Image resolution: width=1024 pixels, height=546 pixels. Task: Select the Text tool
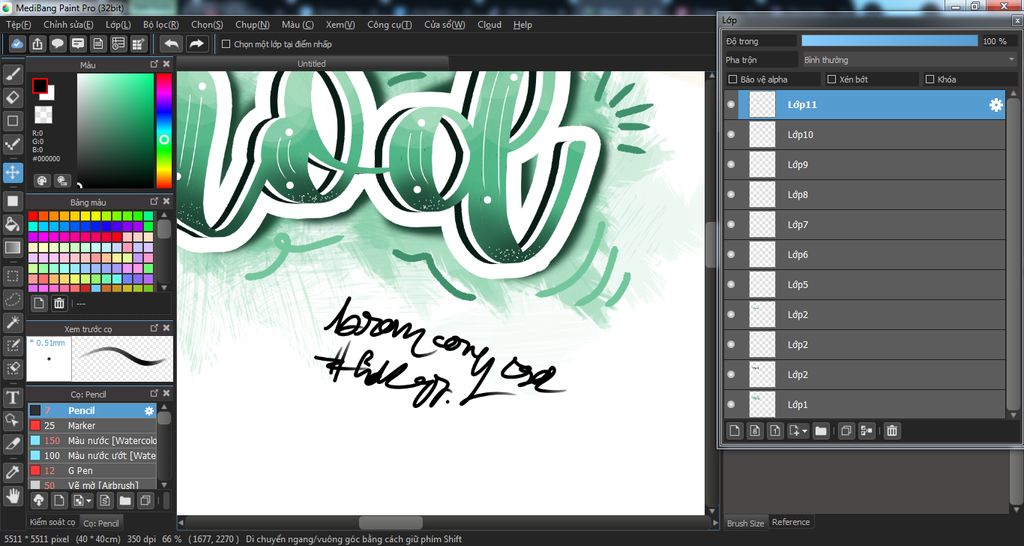[x=12, y=397]
